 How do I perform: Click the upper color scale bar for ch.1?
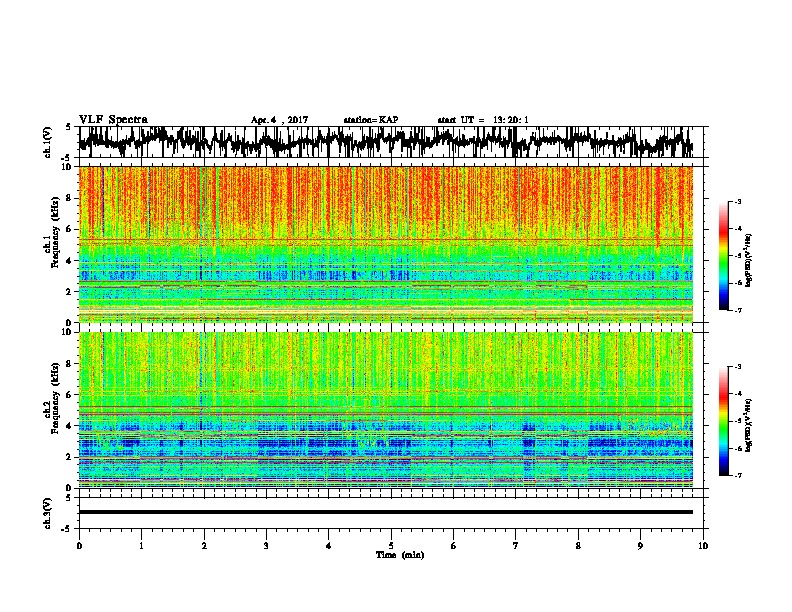point(724,256)
